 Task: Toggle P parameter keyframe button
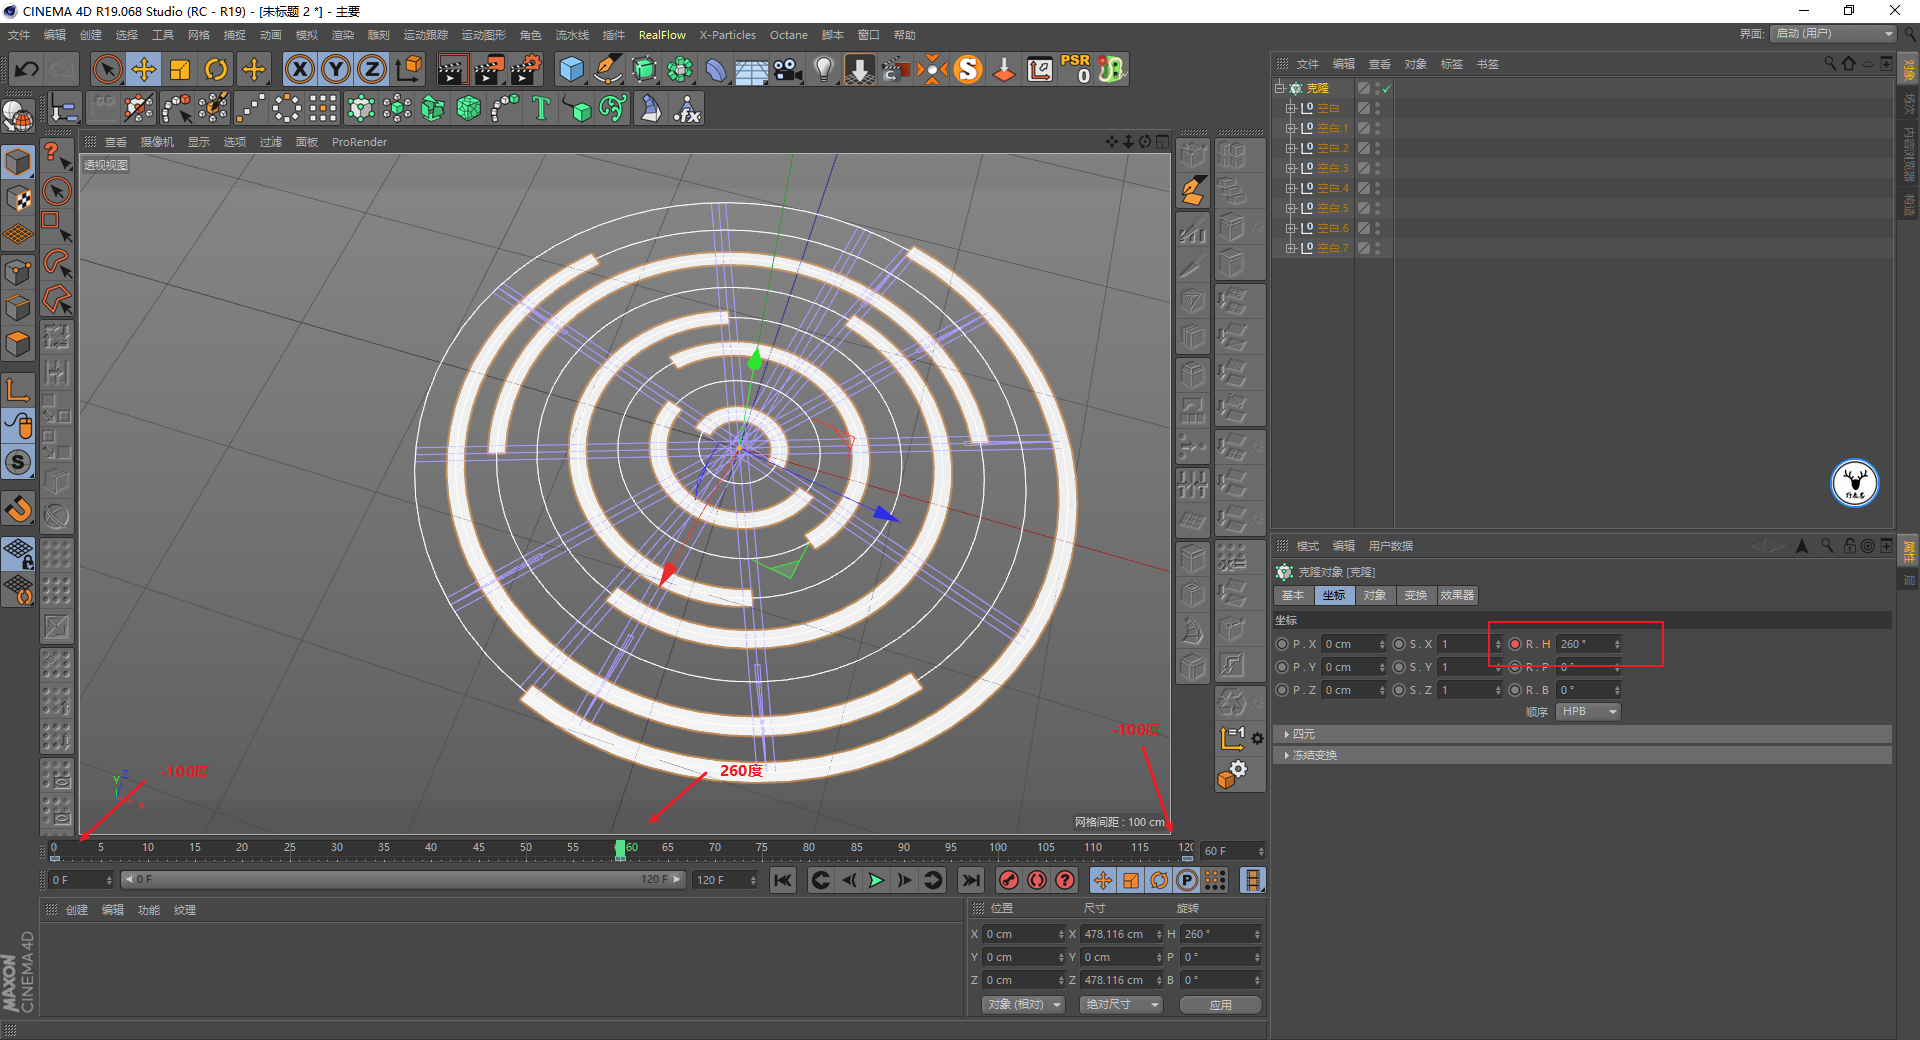[x=1187, y=880]
